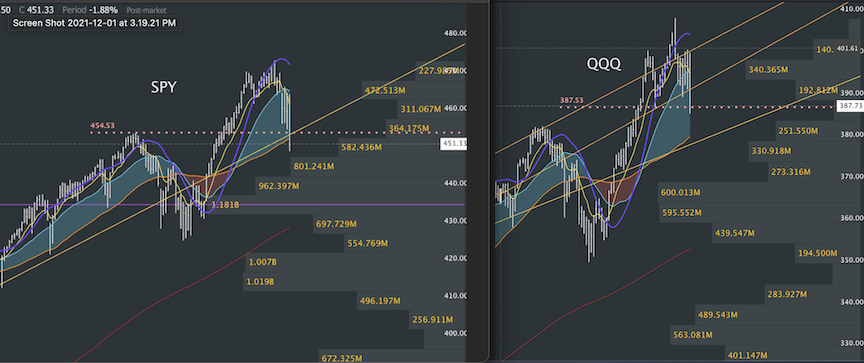The image size is (864, 363).
Task: Click the 801.241M volume profile bar
Action: 377,166
